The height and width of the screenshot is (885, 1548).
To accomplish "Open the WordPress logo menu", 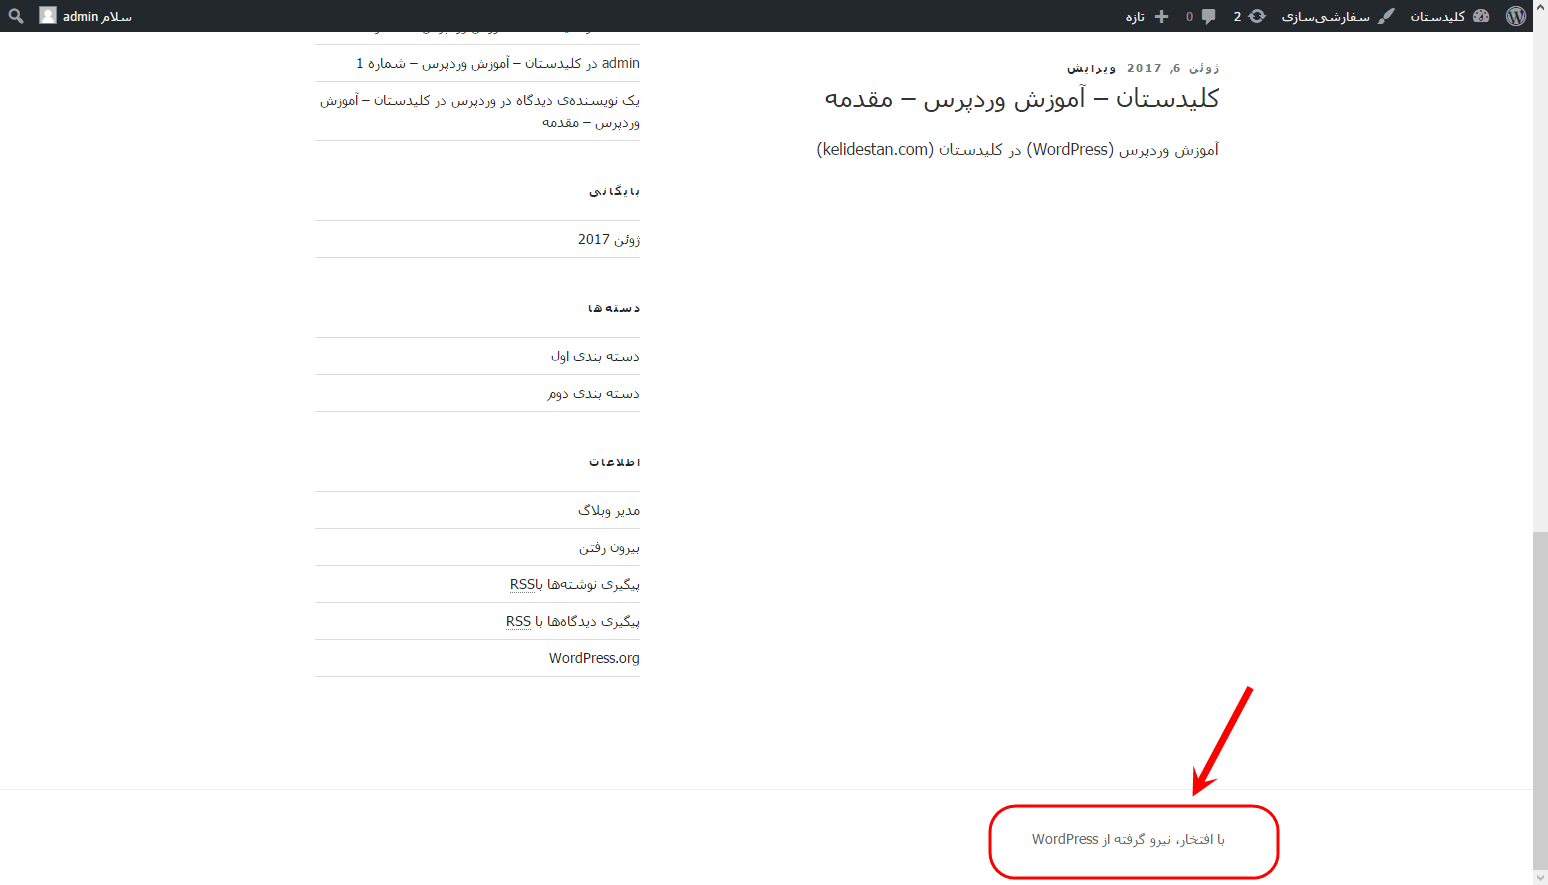I will [x=1516, y=16].
